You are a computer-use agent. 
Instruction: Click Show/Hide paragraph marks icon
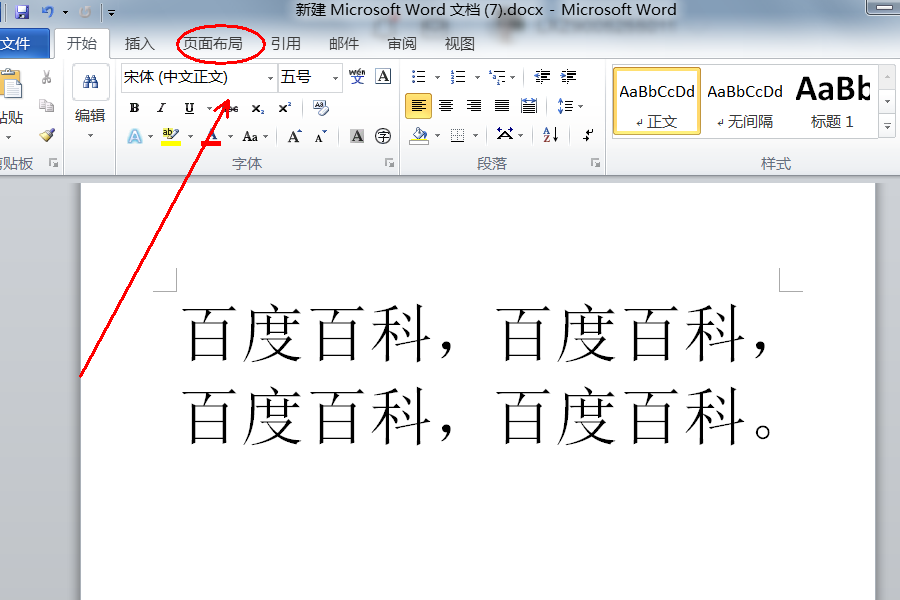[x=588, y=136]
